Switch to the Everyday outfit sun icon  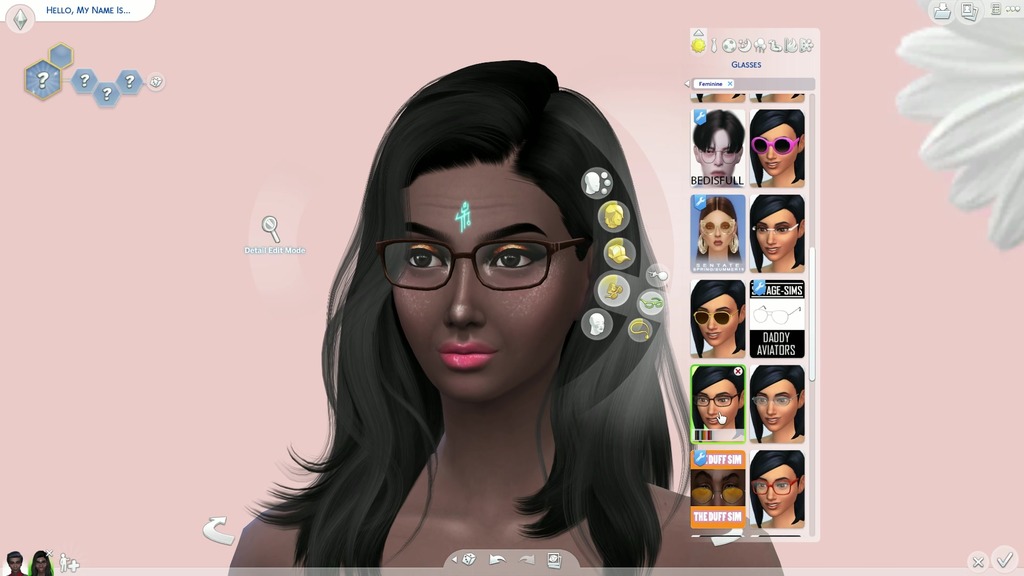[x=698, y=45]
